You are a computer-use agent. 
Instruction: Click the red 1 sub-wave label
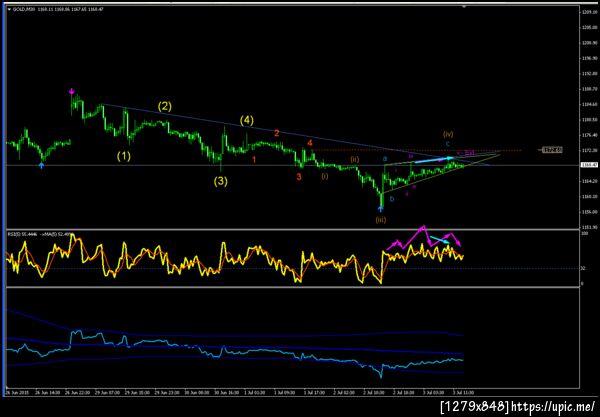254,160
